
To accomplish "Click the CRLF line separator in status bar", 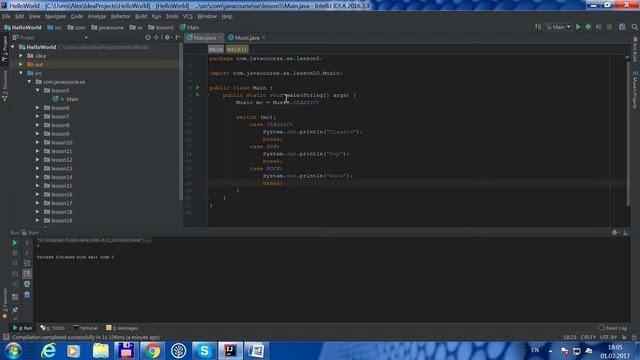I will point(588,337).
